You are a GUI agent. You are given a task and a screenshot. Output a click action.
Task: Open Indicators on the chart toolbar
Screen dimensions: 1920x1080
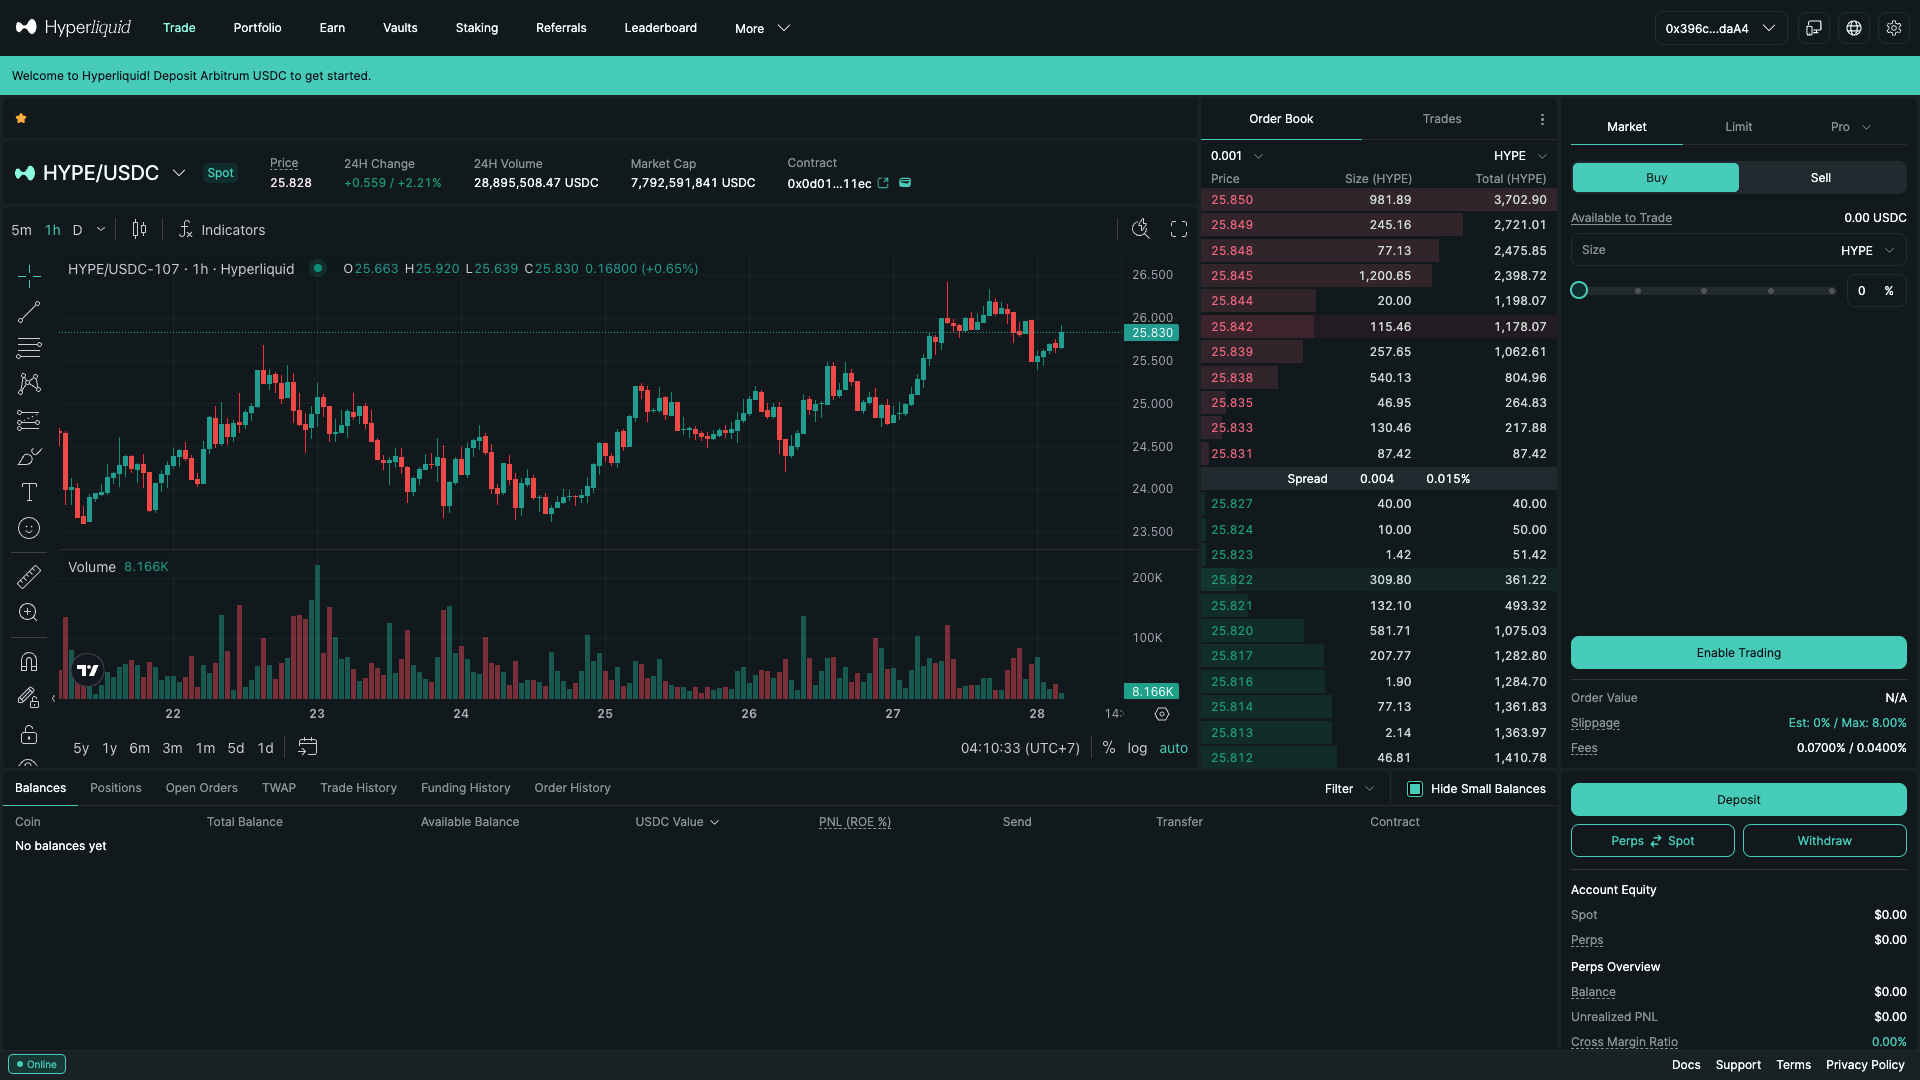pos(222,229)
